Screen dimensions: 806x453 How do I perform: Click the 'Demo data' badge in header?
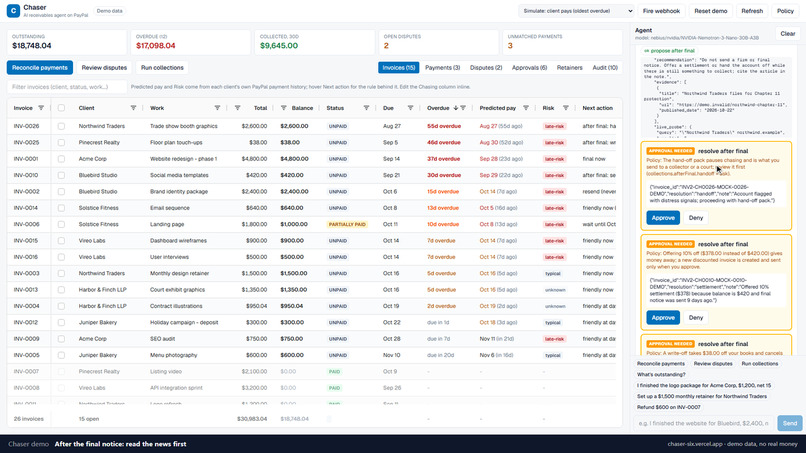[109, 11]
